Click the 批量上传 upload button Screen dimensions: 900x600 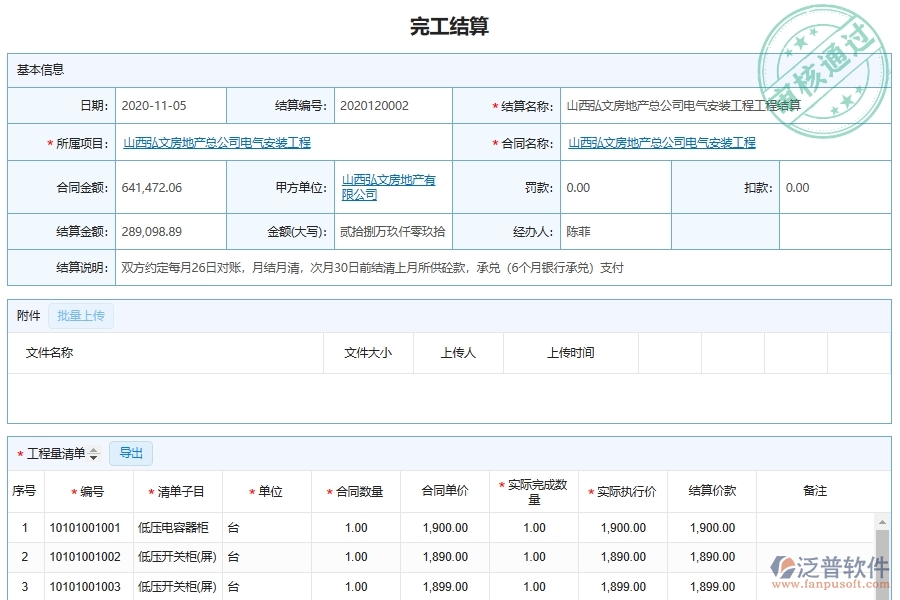[x=81, y=315]
